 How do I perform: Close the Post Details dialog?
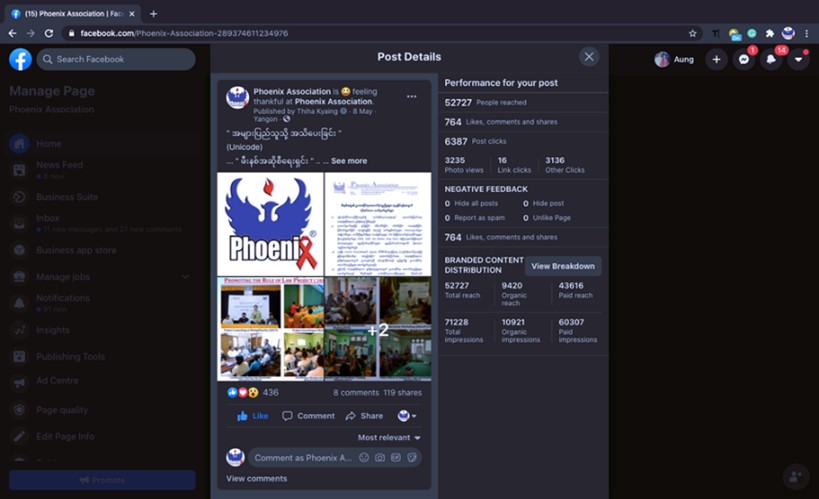coord(589,56)
